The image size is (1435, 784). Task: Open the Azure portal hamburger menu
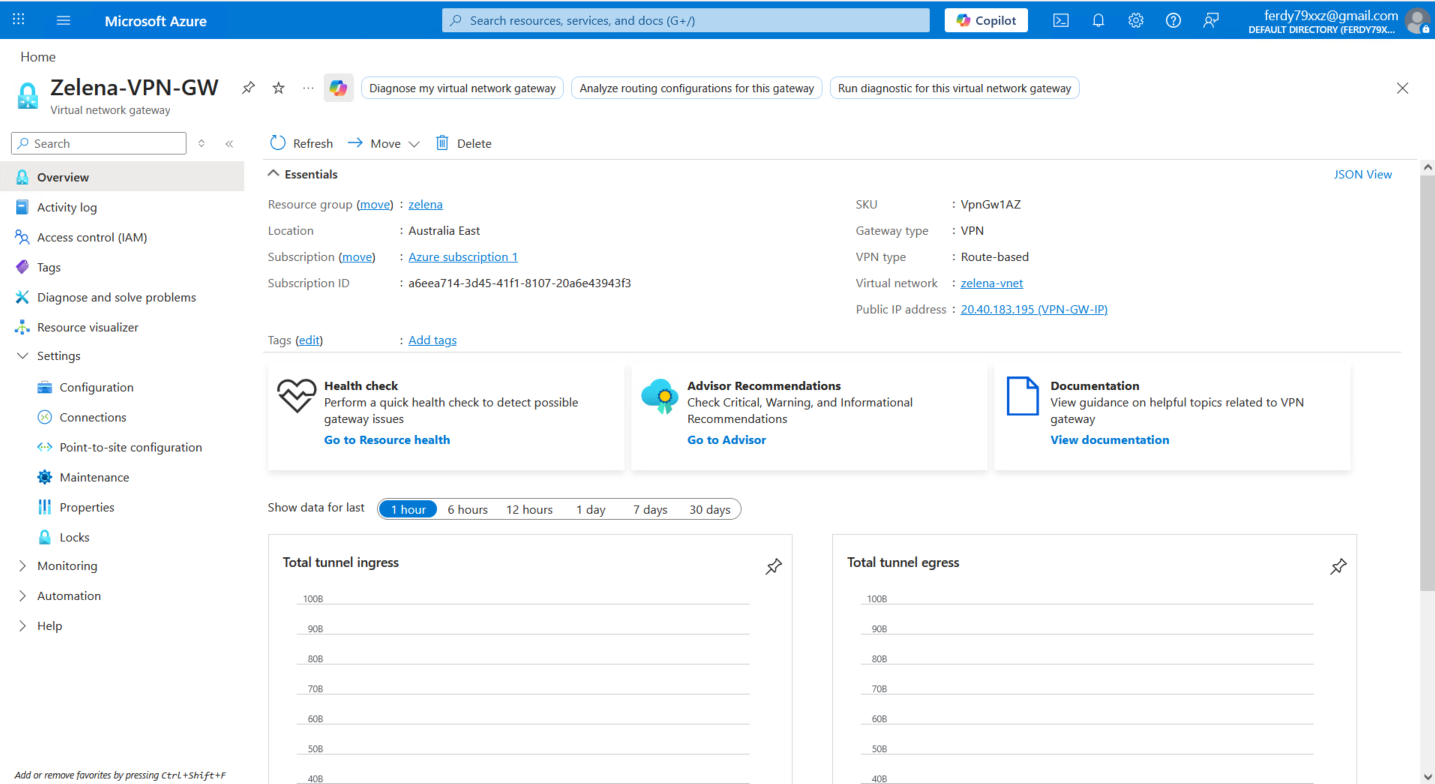(64, 20)
